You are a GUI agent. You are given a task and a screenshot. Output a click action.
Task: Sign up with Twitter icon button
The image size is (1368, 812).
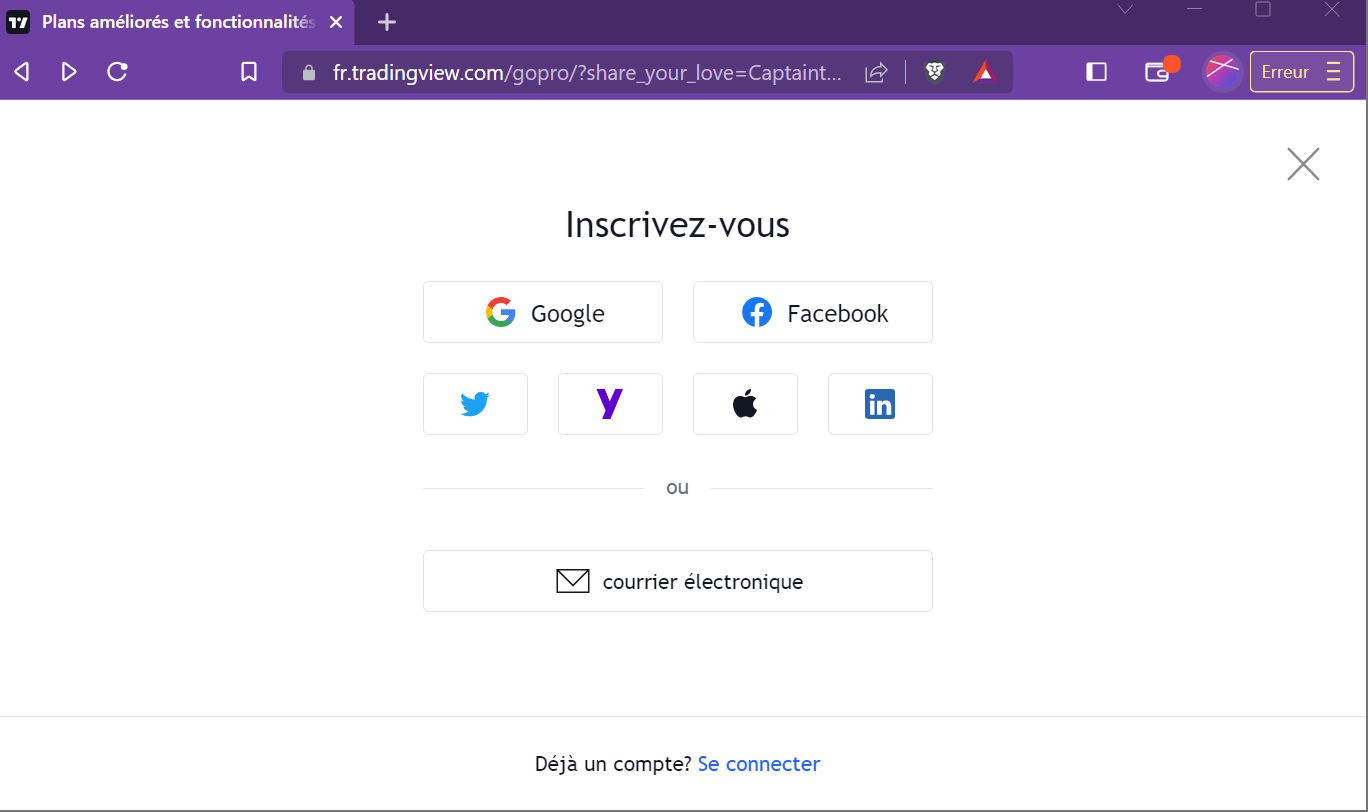[475, 404]
